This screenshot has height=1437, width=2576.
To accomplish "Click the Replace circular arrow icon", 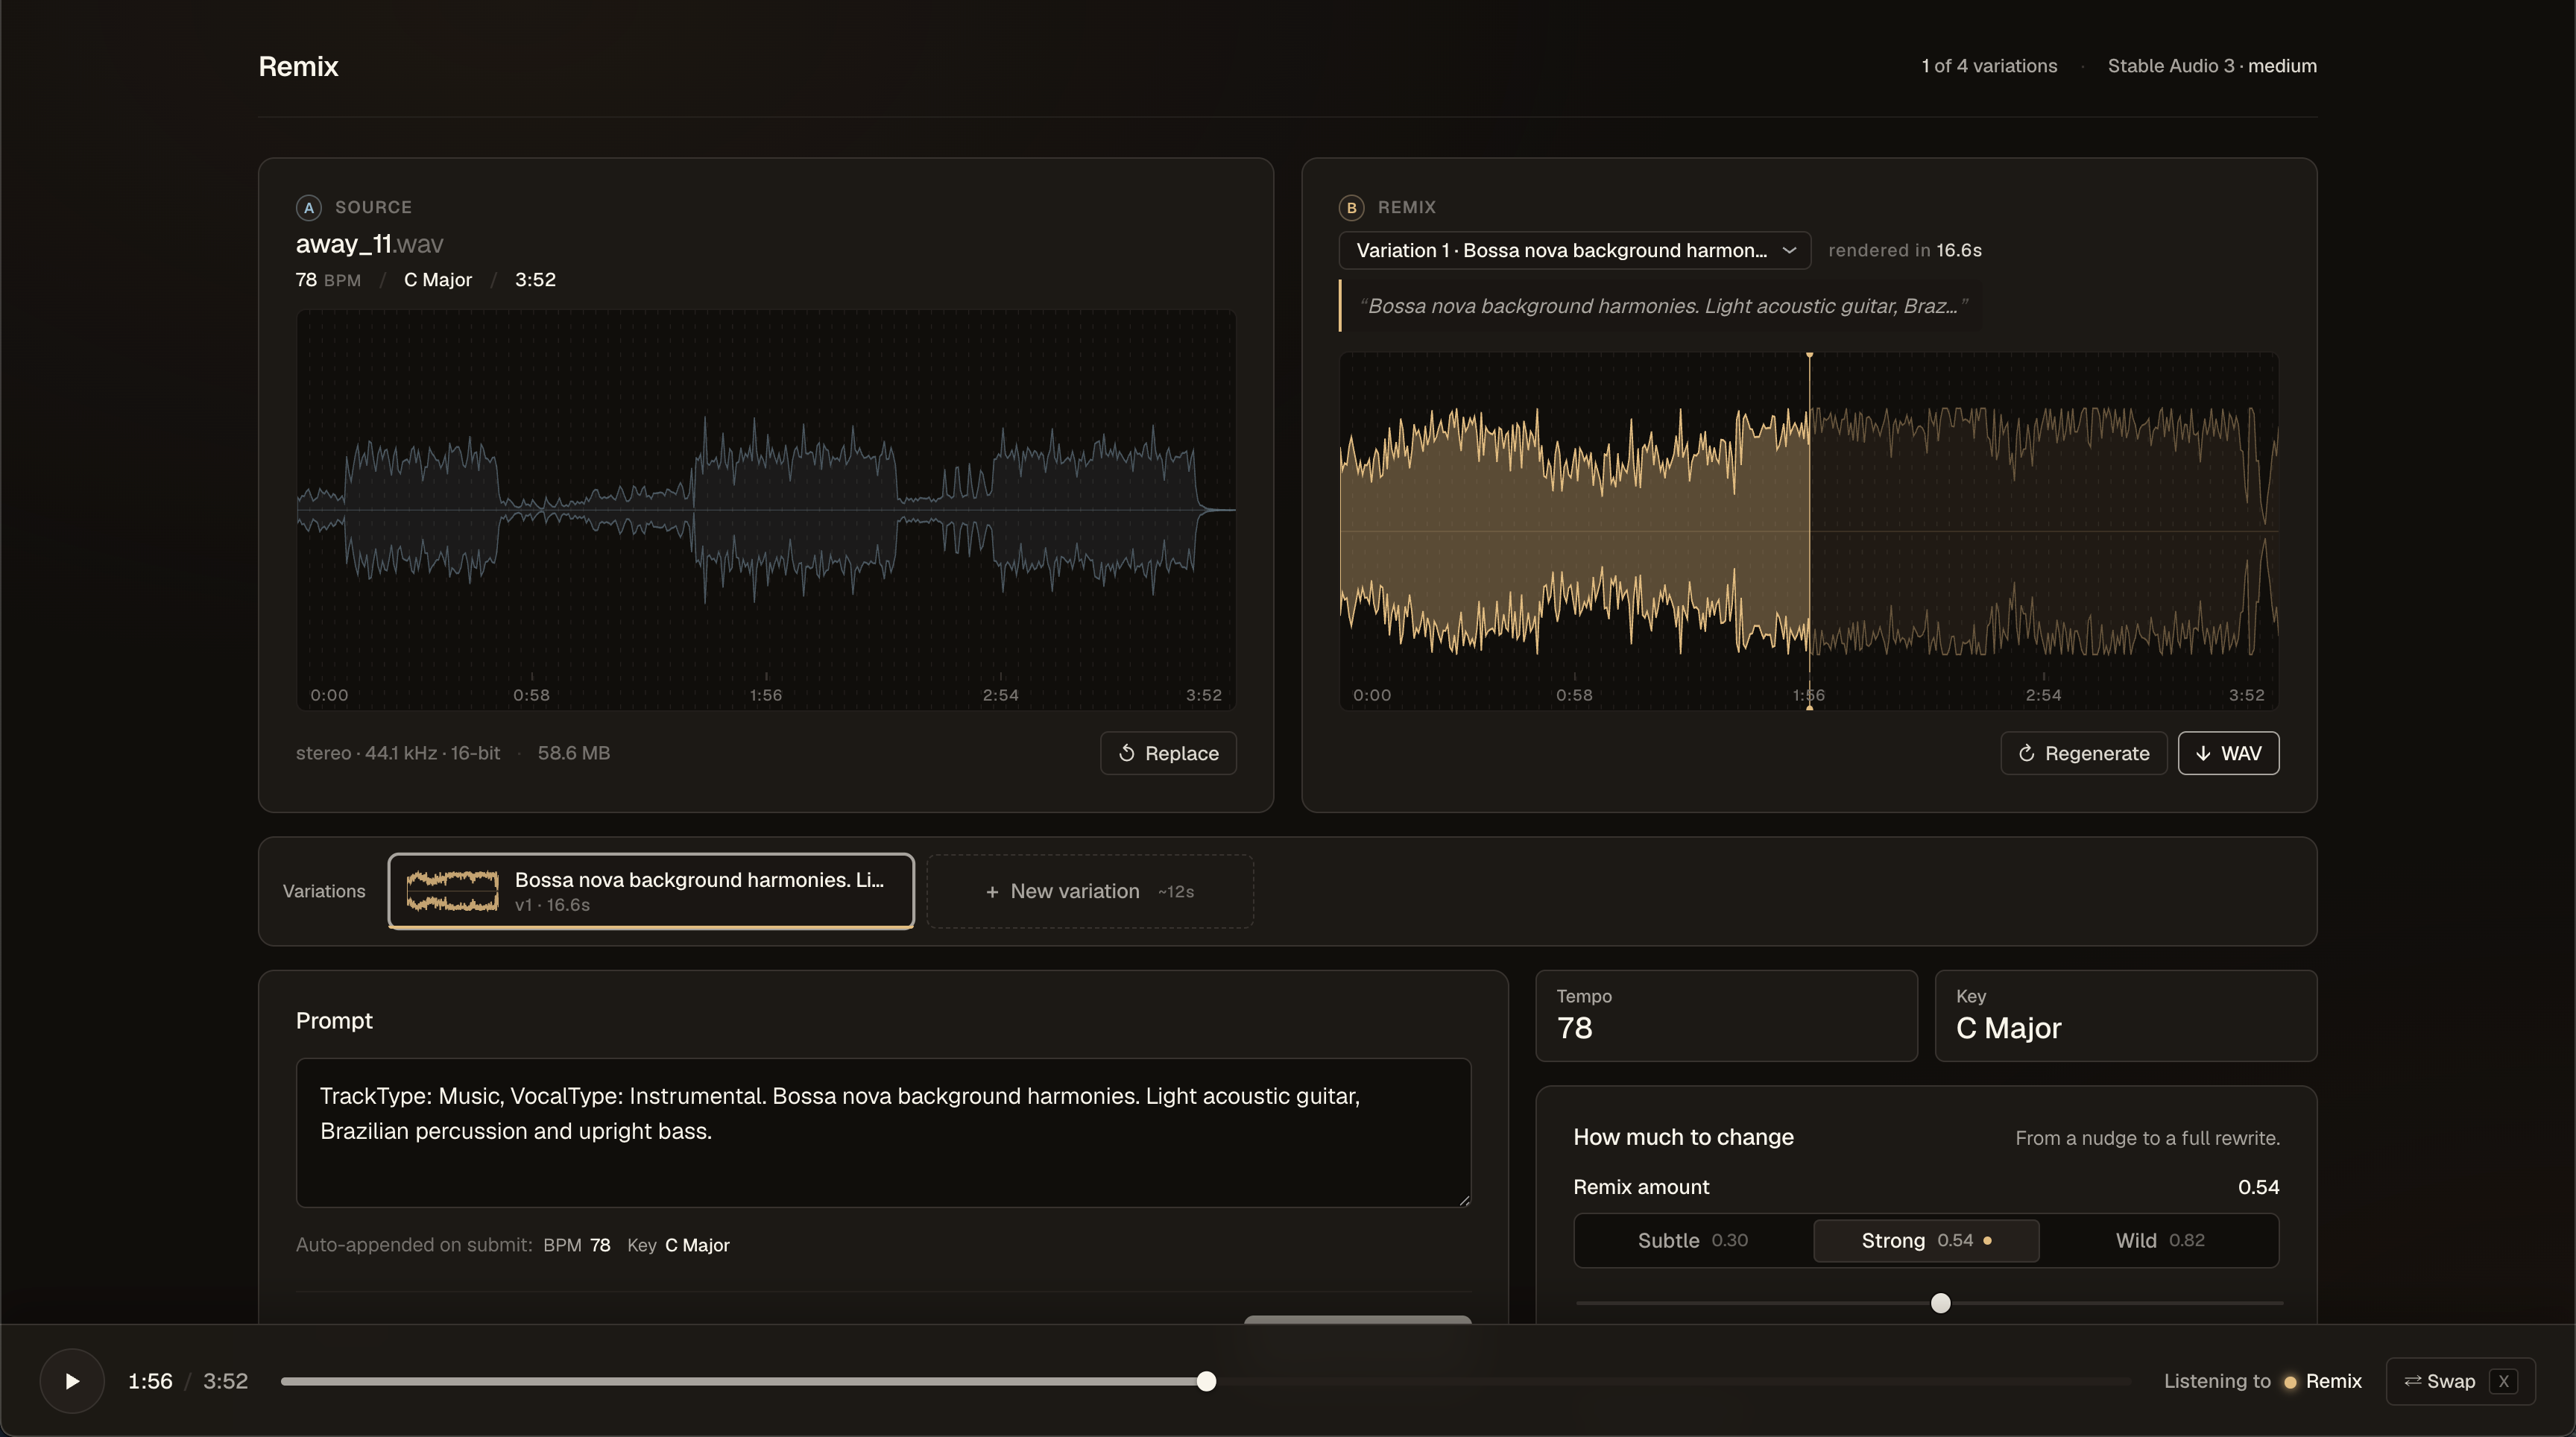I will [x=1127, y=753].
